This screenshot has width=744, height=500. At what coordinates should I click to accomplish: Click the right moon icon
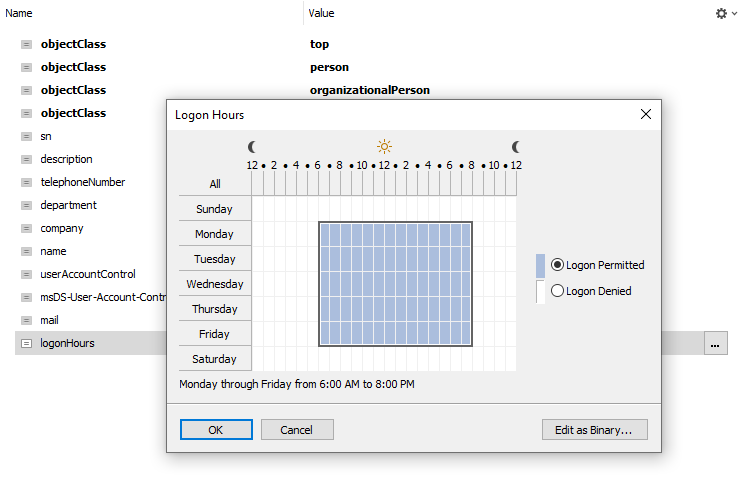pyautogui.click(x=516, y=146)
